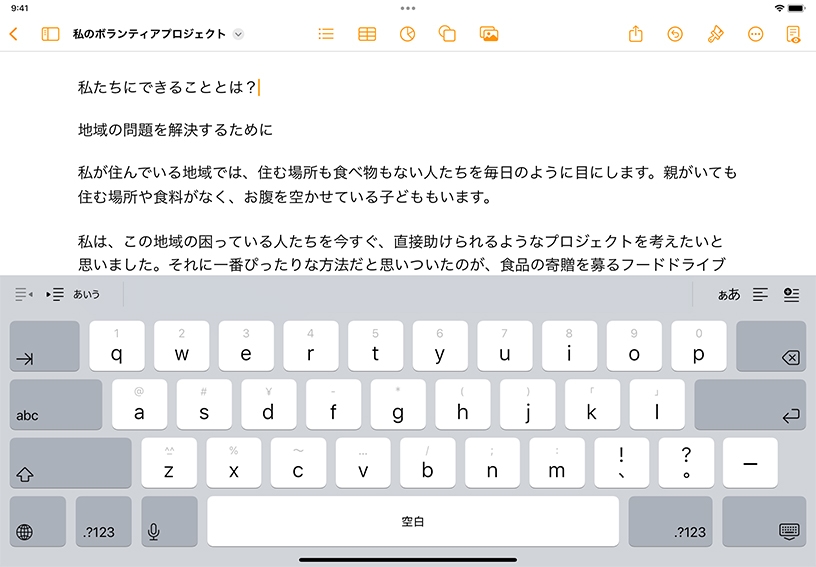Switch keyboard to abc mode

coord(56,405)
